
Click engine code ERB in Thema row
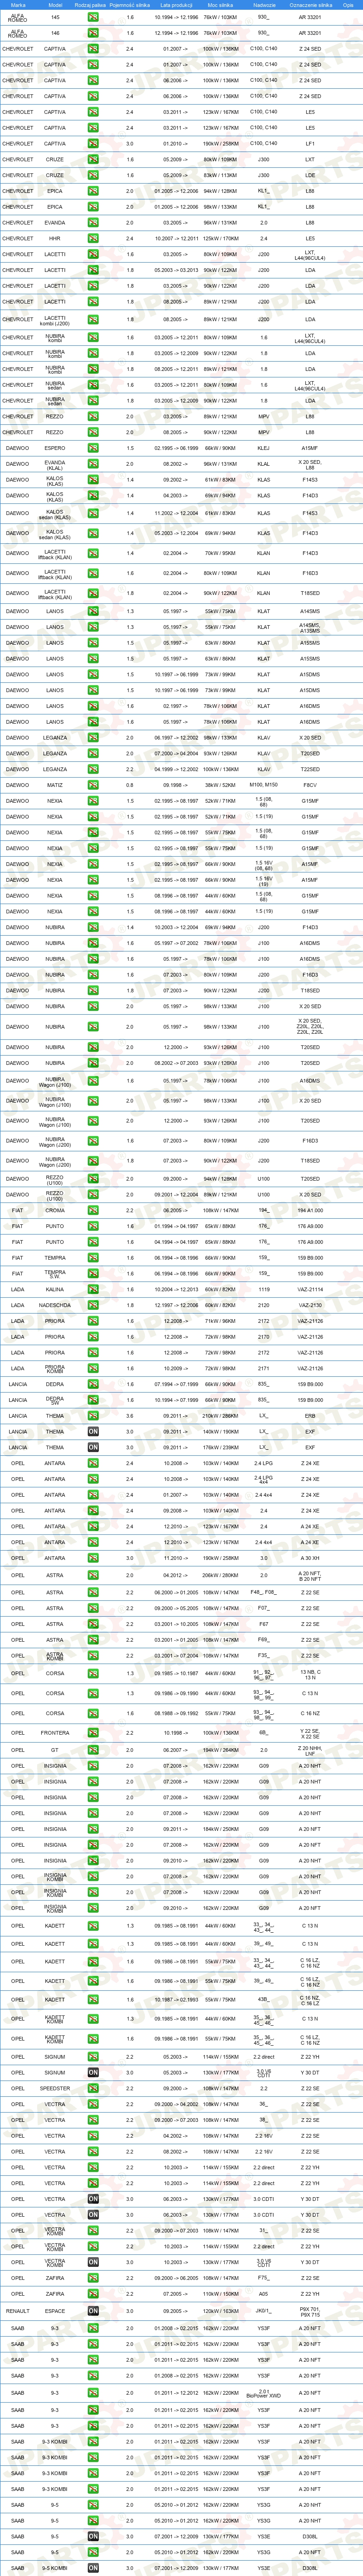(x=310, y=1415)
